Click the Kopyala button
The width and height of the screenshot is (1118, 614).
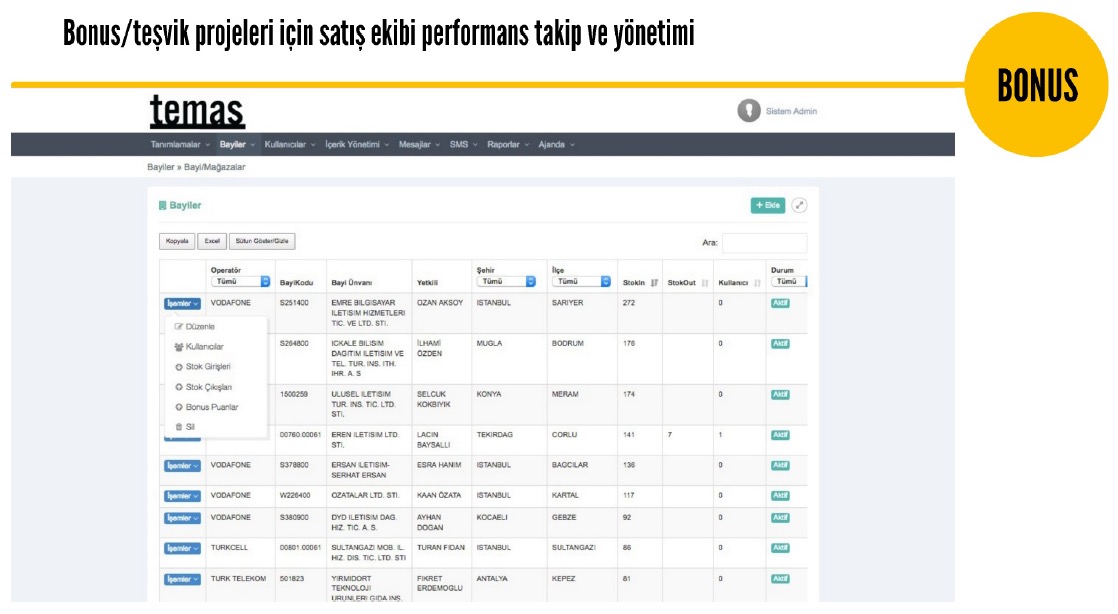pos(177,241)
